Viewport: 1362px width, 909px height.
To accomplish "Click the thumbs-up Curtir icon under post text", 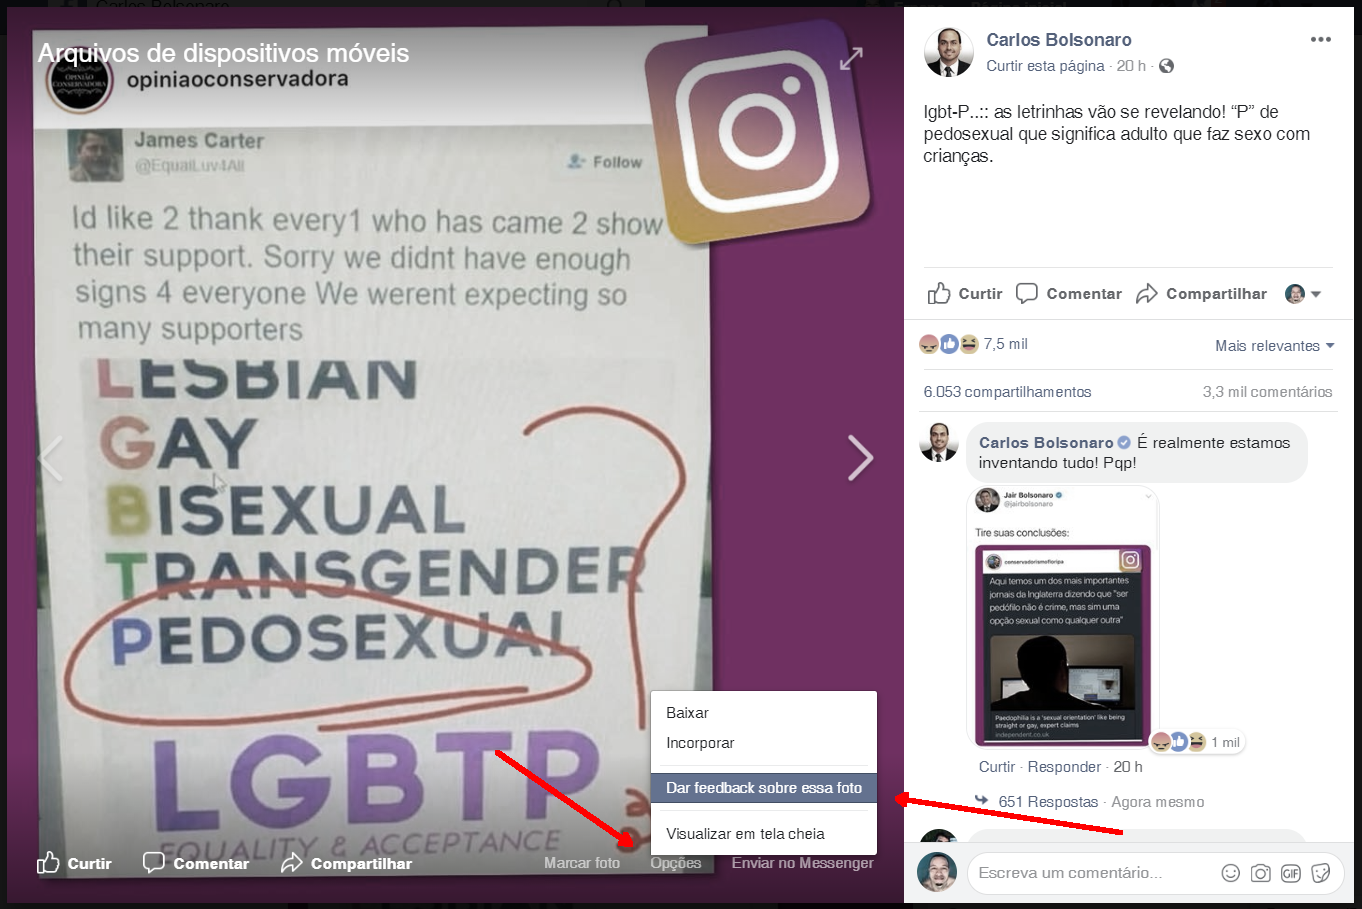I will tap(939, 293).
